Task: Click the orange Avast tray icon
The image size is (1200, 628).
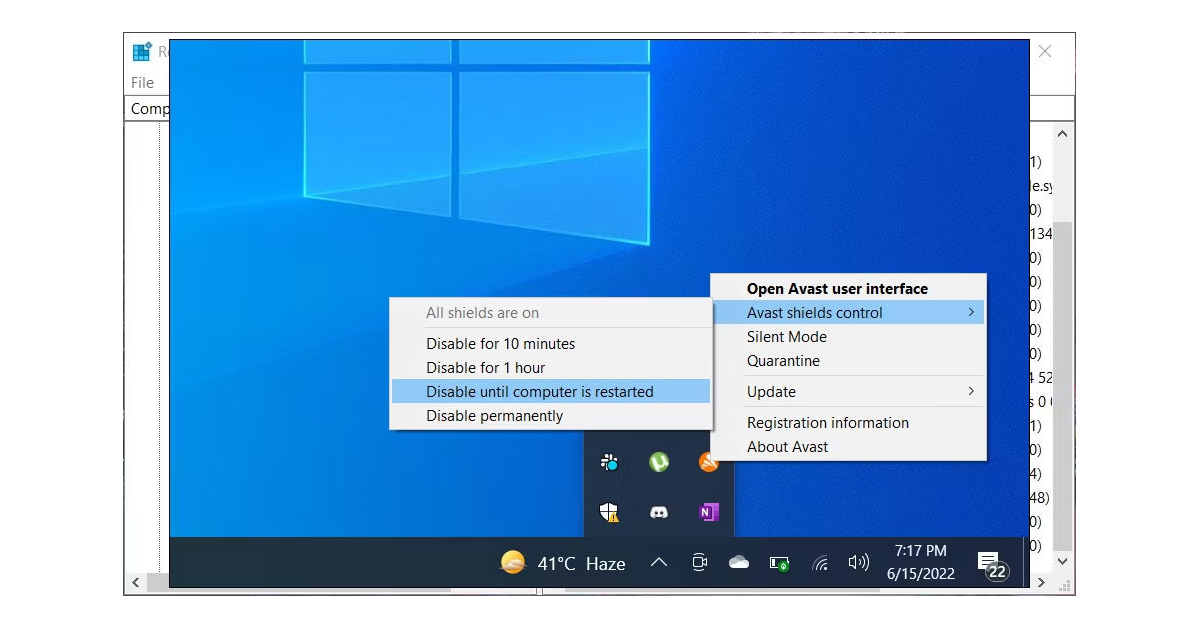Action: tap(708, 463)
